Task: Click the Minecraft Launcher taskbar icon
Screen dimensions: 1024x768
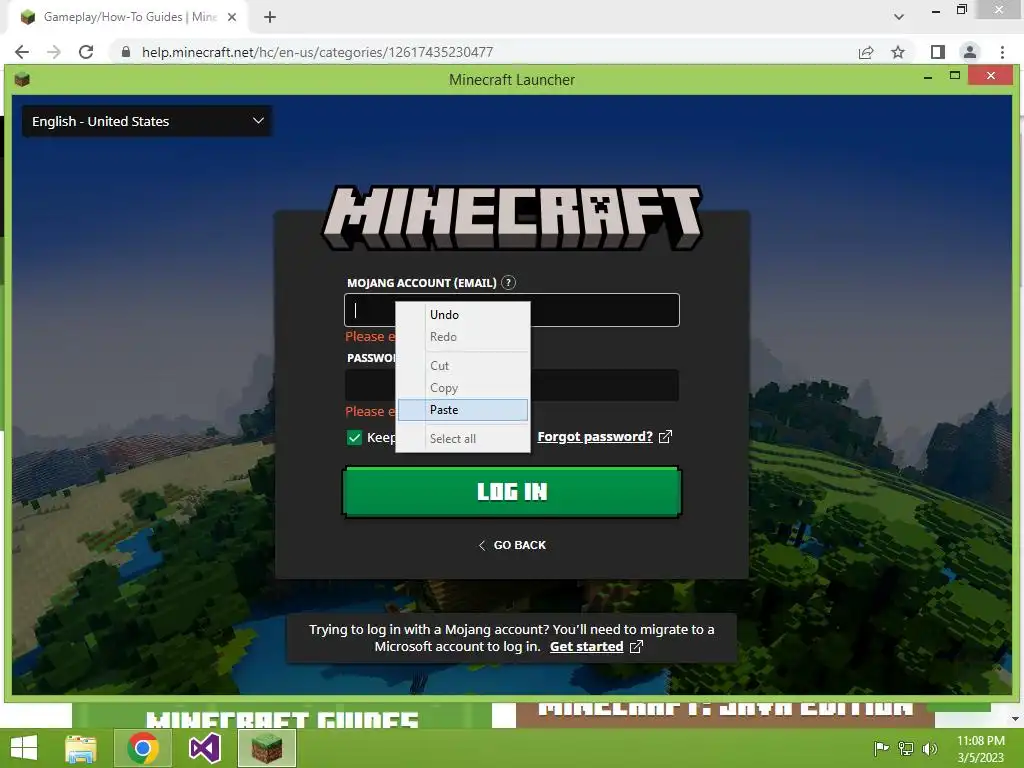Action: pyautogui.click(x=267, y=748)
